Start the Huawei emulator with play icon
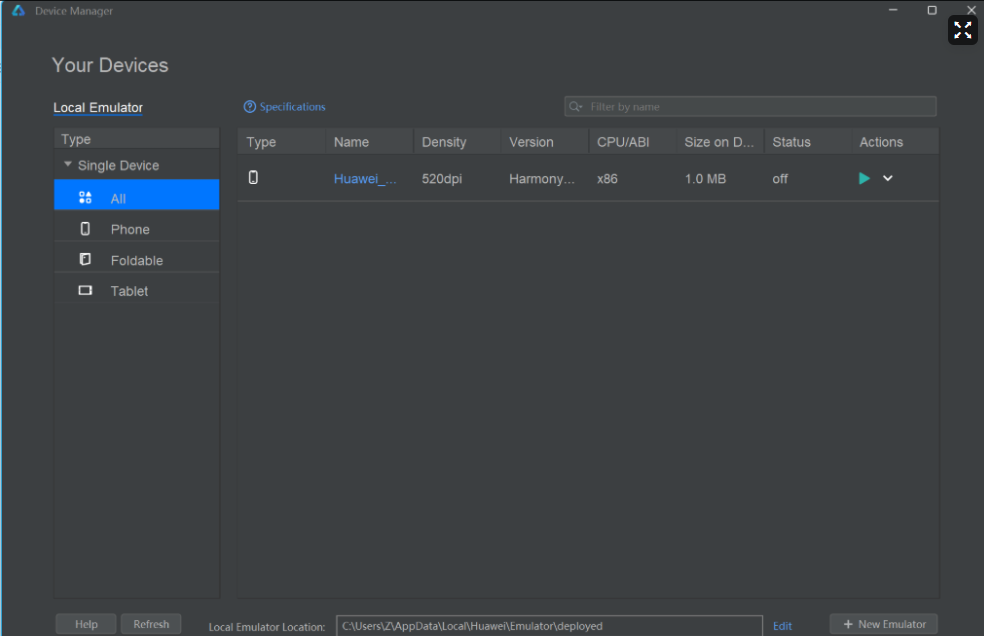 [864, 178]
